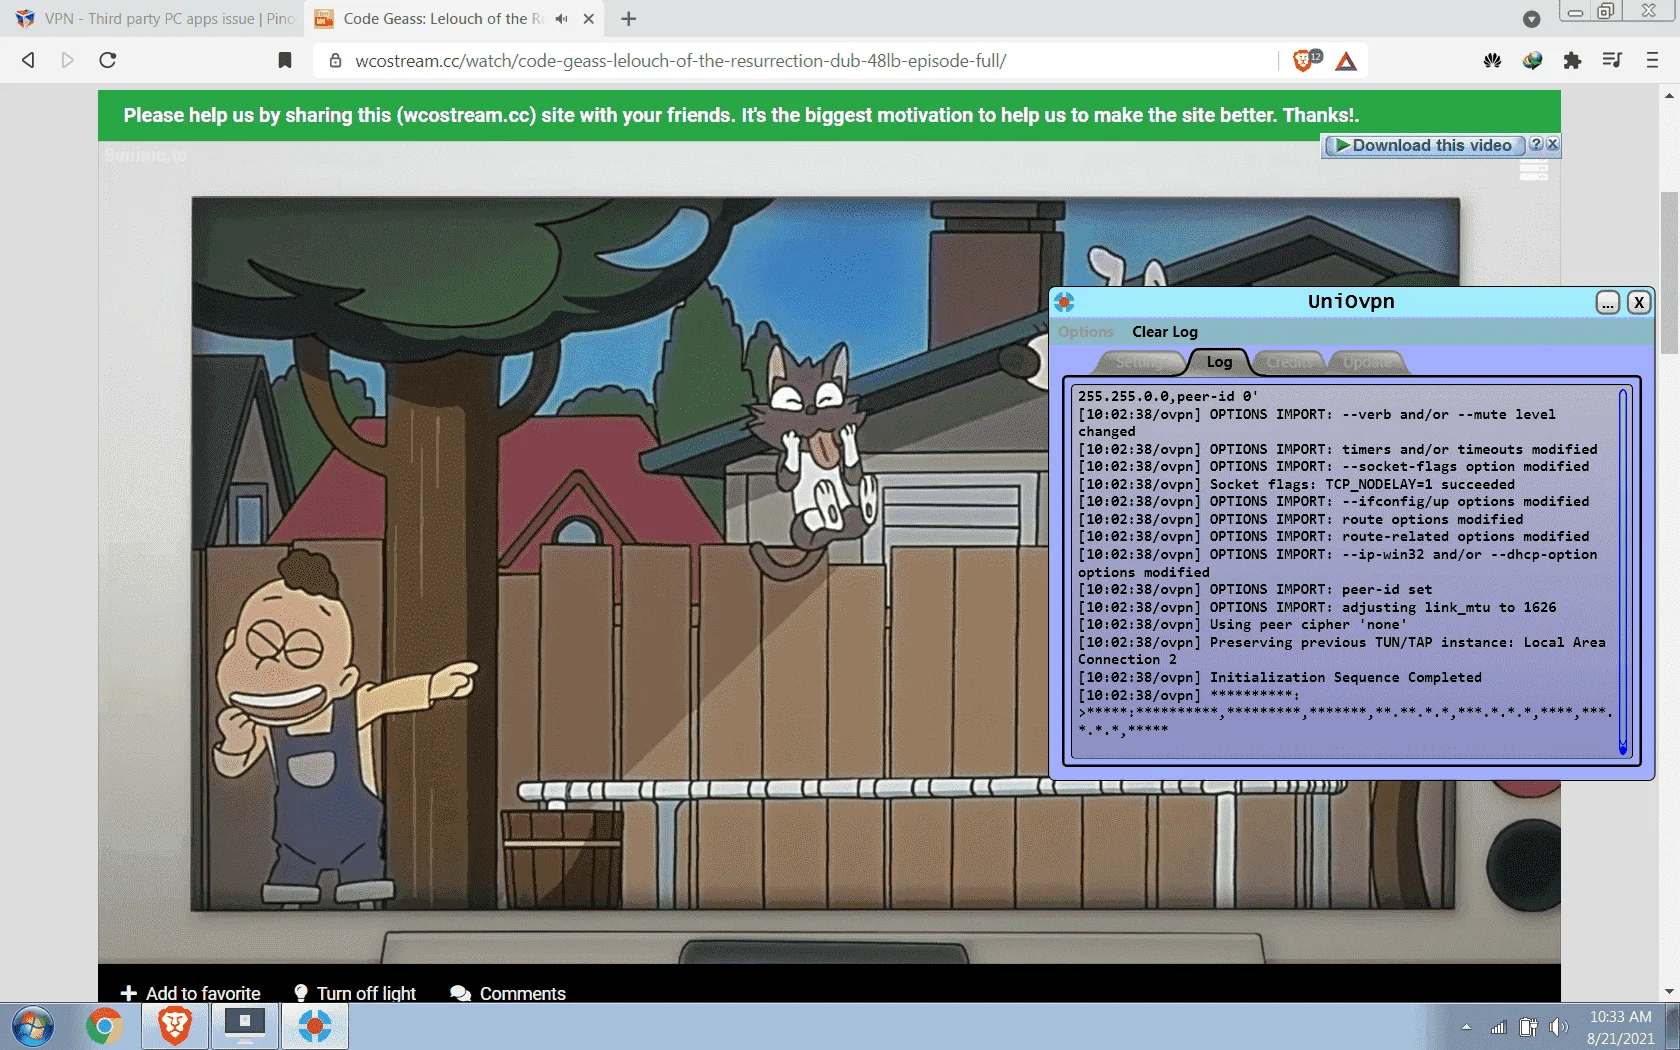Open the download panel help question mark
The width and height of the screenshot is (1680, 1050).
pos(1536,145)
